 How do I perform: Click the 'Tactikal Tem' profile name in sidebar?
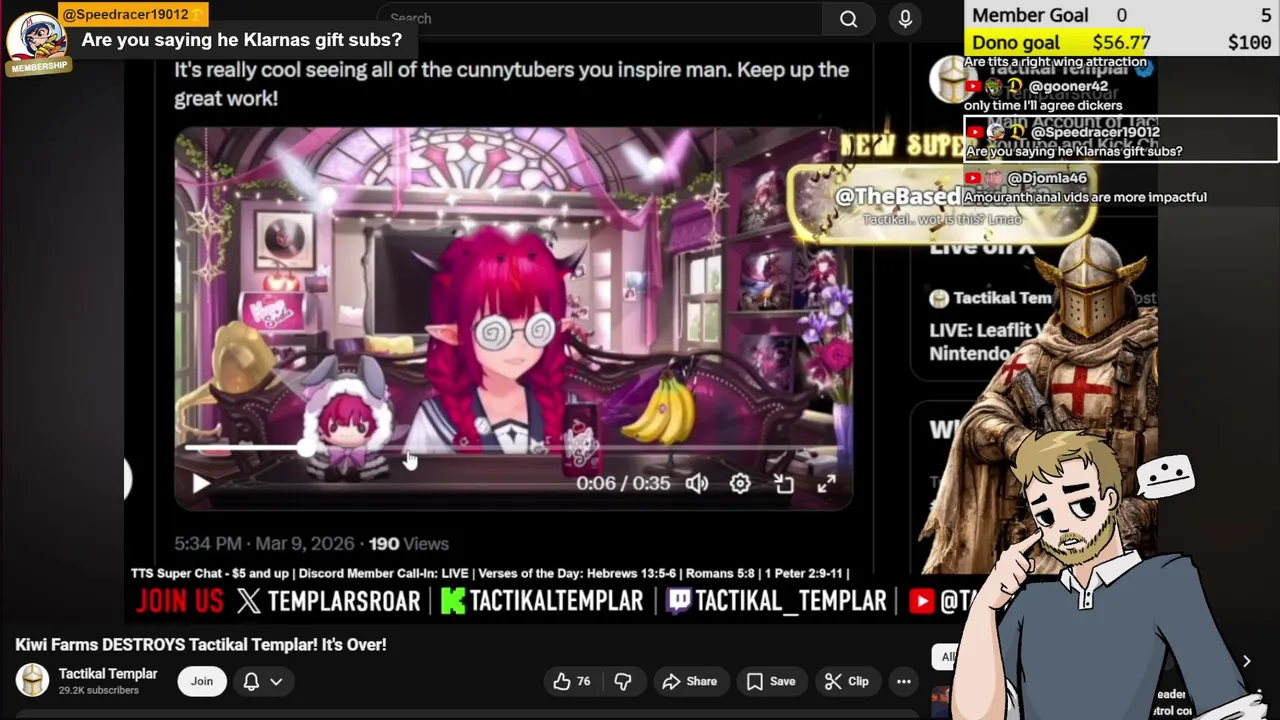tap(1002, 298)
